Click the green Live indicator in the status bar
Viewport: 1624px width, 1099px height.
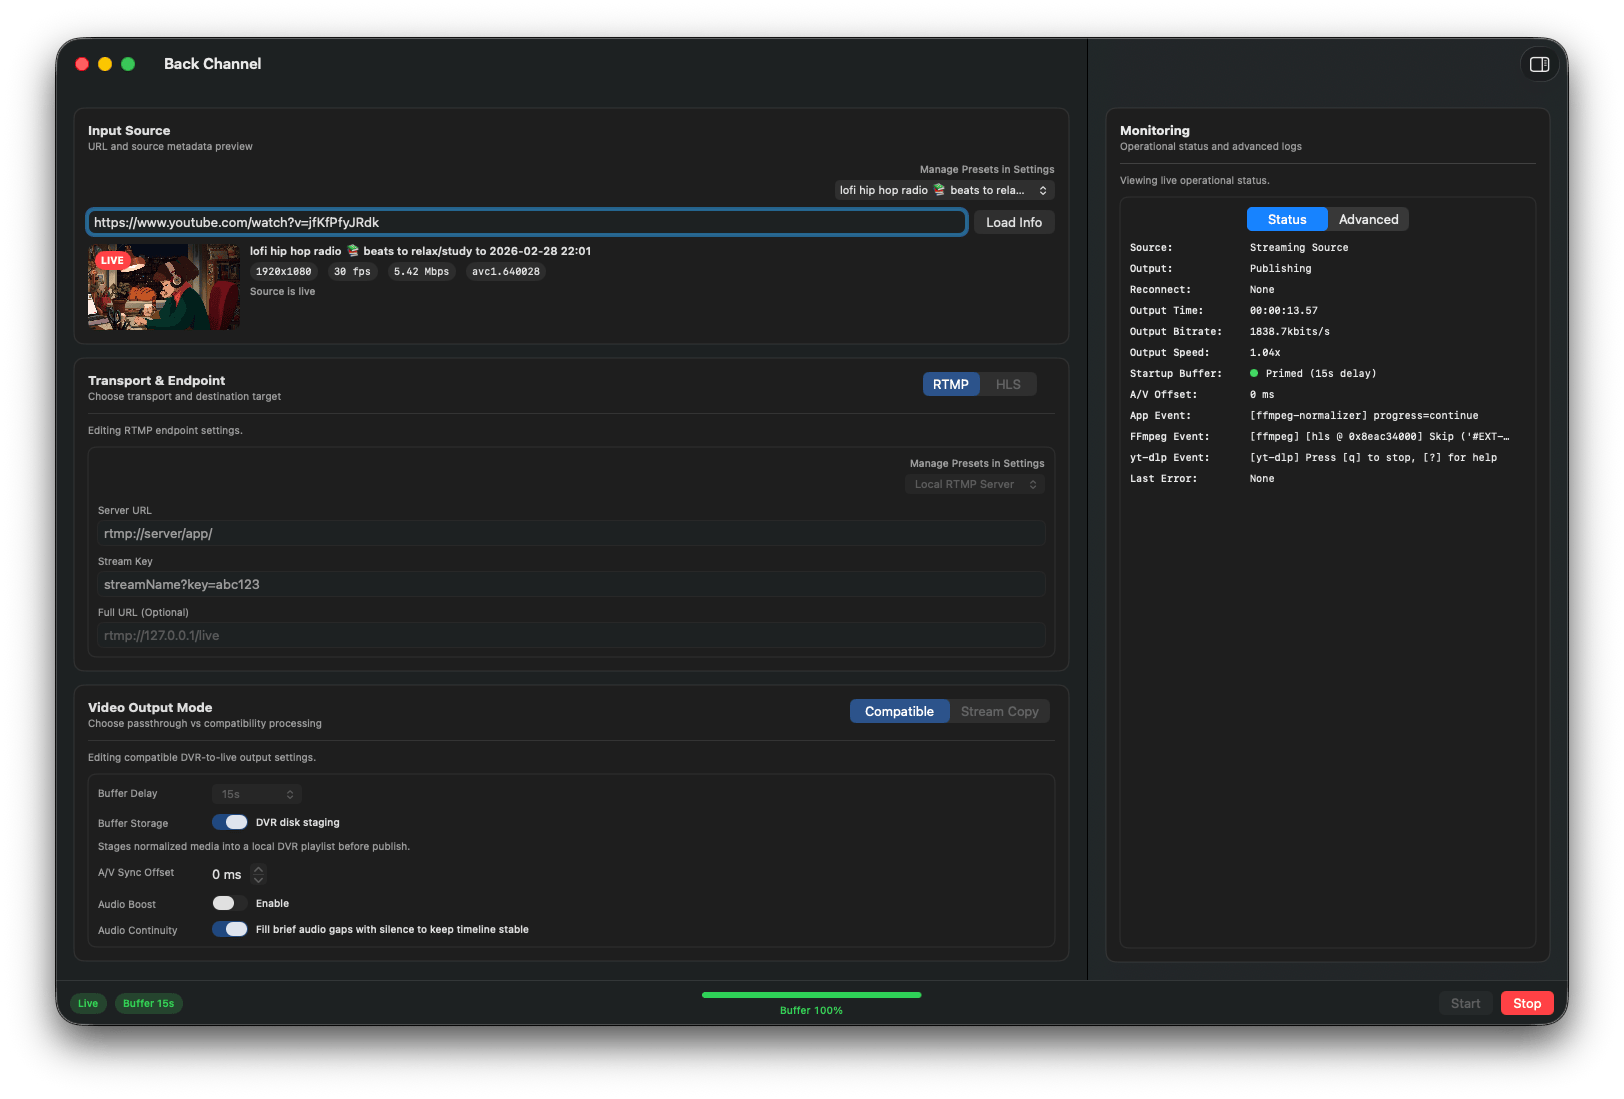coord(88,1003)
